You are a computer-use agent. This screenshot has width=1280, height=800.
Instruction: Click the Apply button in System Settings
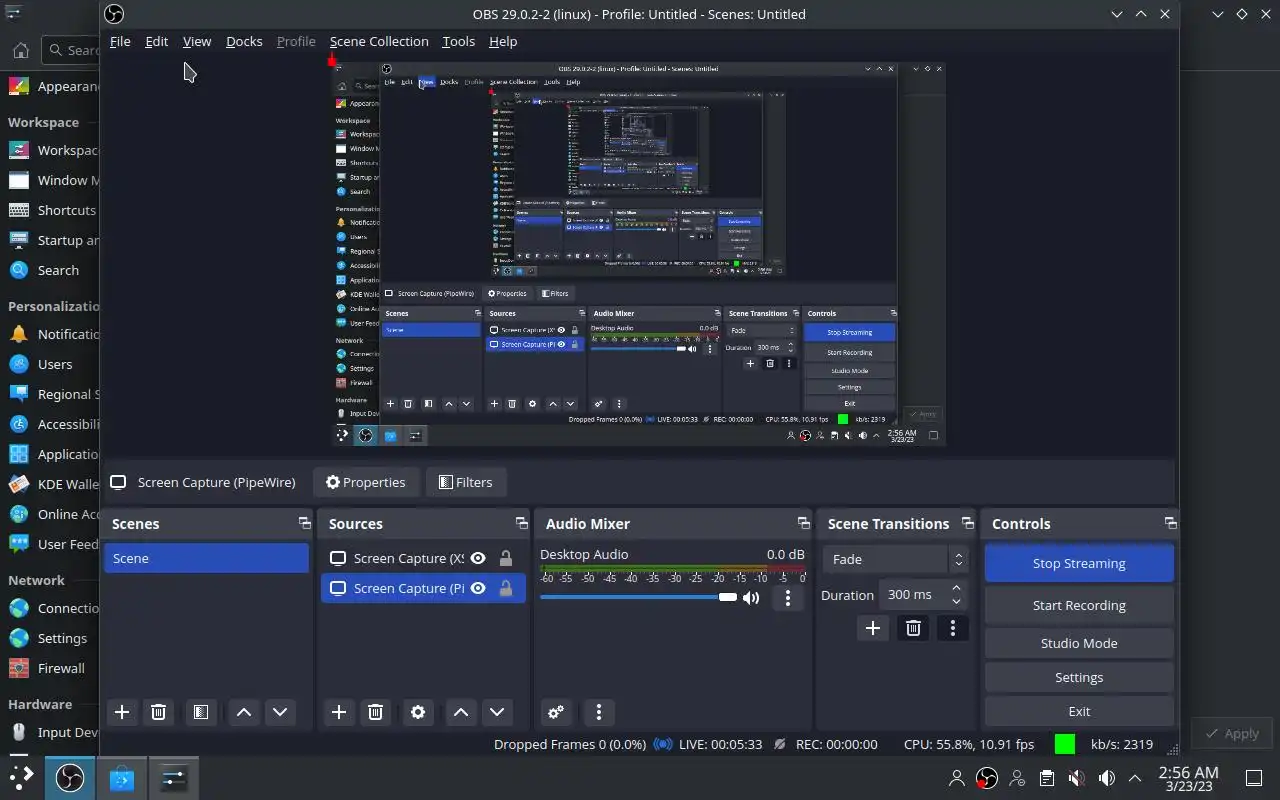(1231, 733)
